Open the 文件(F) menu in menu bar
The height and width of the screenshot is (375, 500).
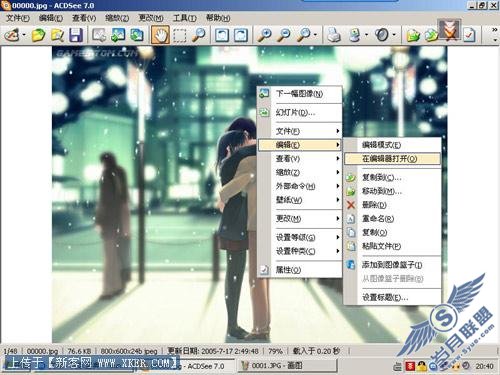coord(18,18)
